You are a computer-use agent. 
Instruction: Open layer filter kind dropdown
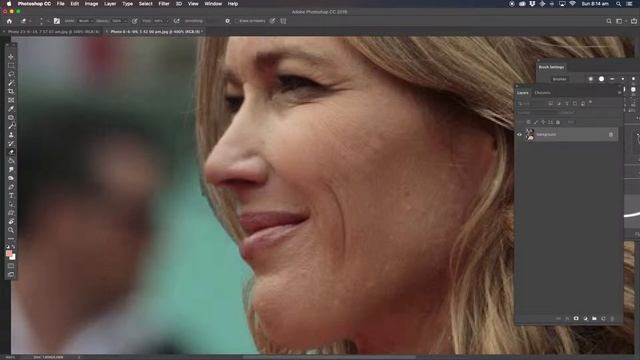point(532,104)
